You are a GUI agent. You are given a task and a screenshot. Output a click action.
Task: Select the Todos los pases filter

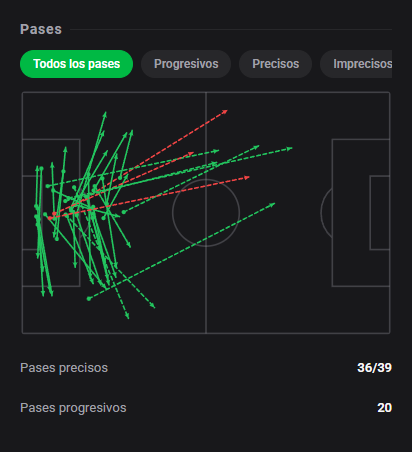click(x=76, y=64)
